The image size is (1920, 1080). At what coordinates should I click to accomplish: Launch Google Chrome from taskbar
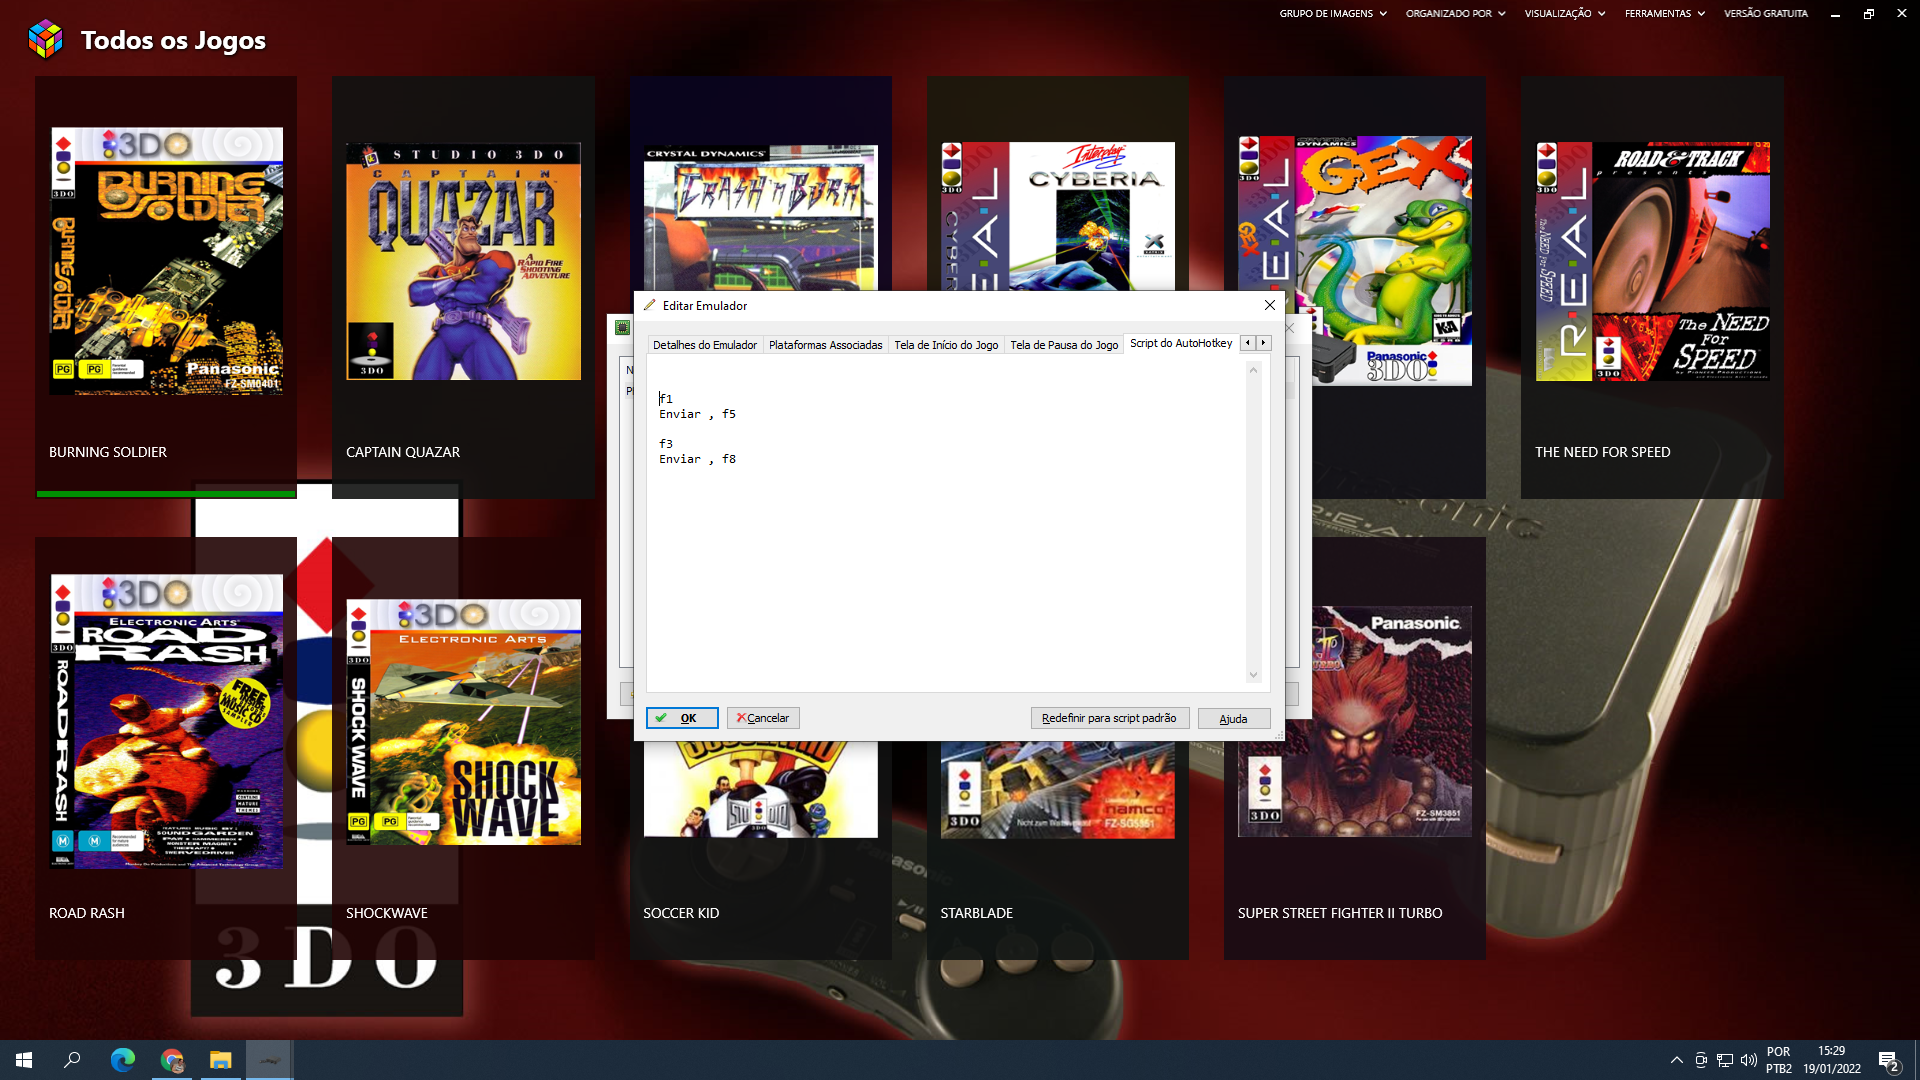click(172, 1060)
